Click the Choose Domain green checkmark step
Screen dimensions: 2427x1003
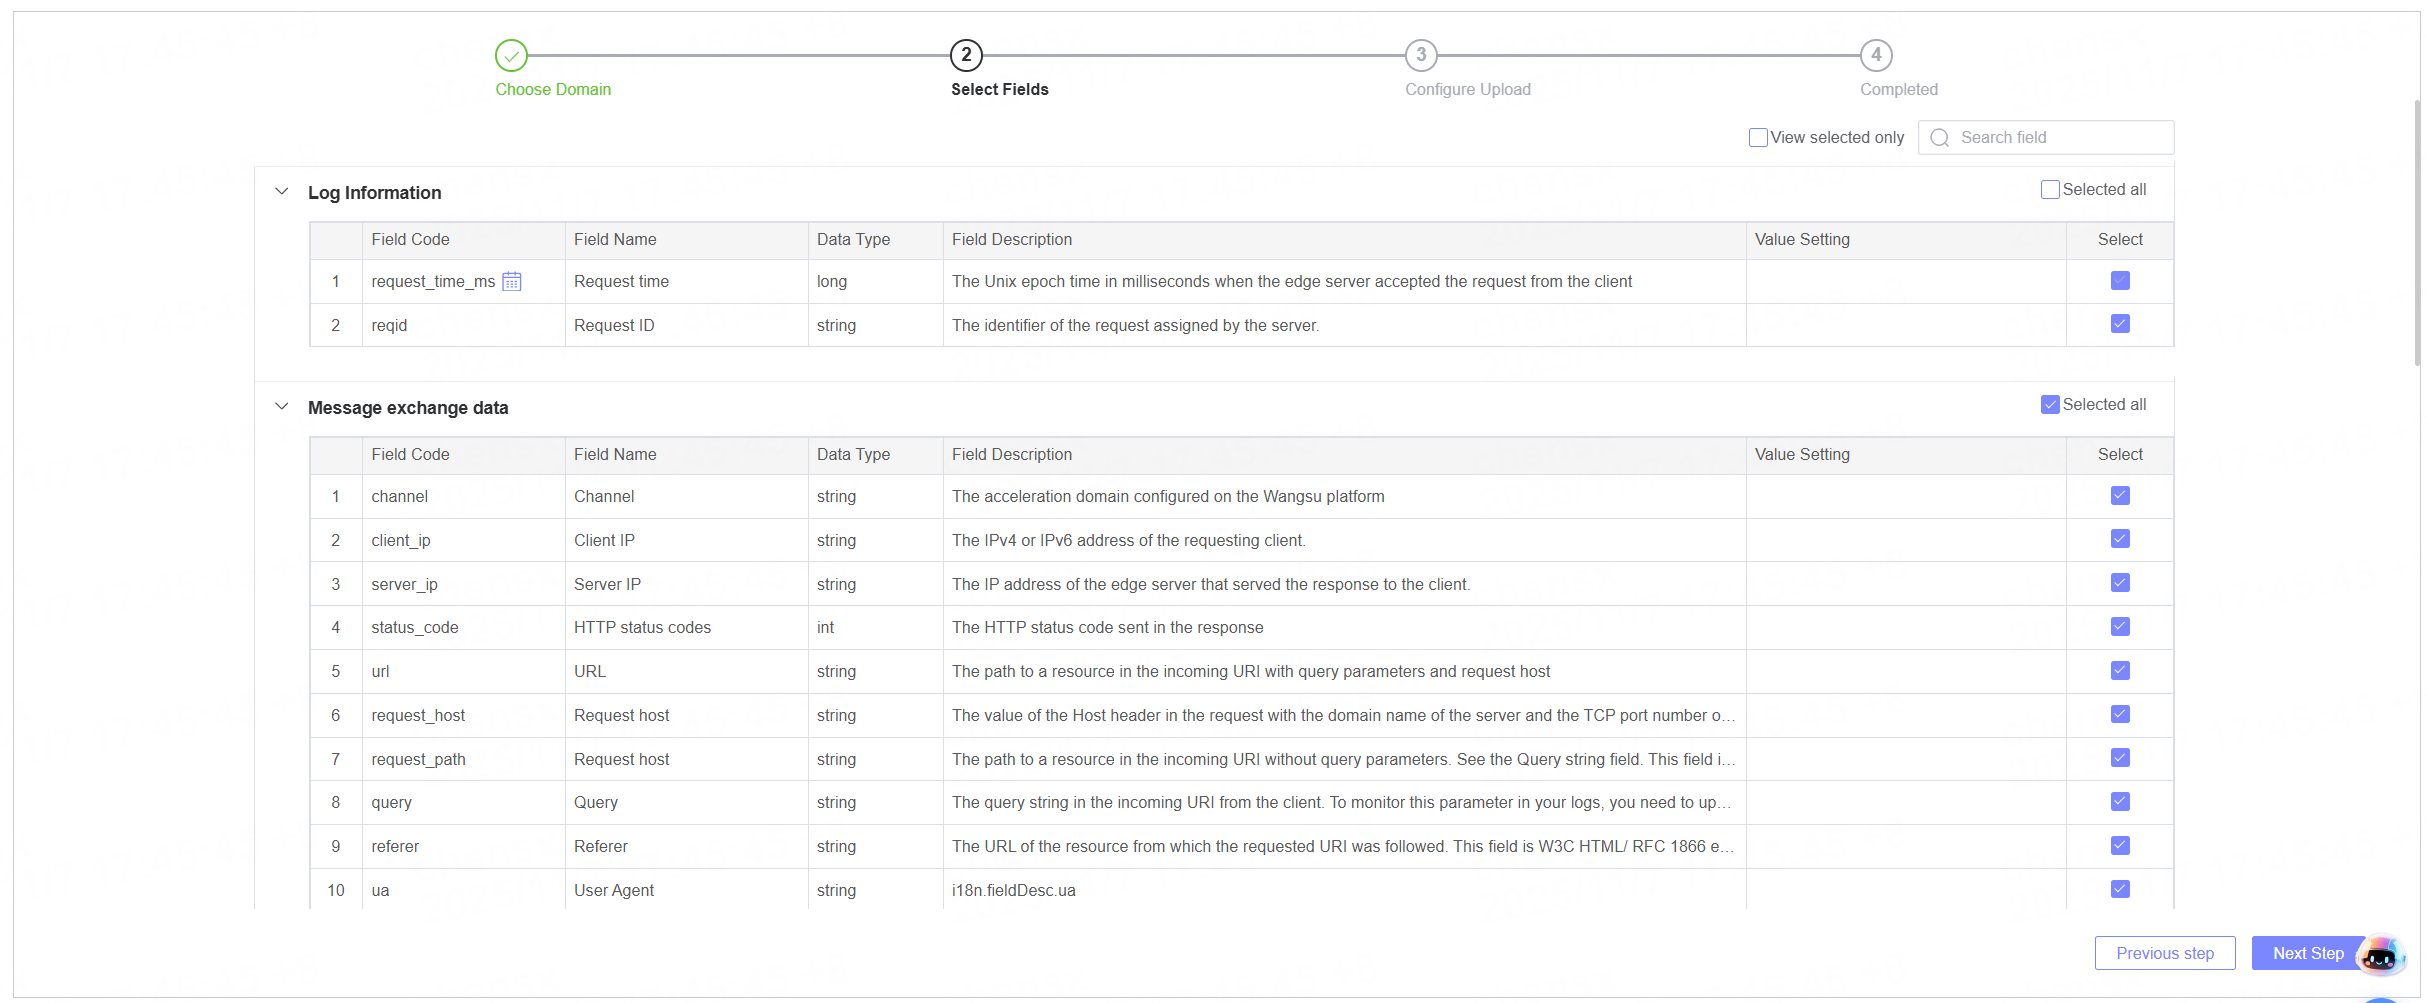pos(511,55)
